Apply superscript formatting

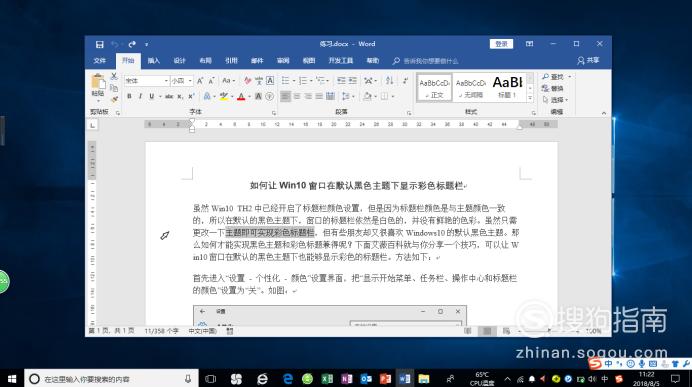[191, 96]
